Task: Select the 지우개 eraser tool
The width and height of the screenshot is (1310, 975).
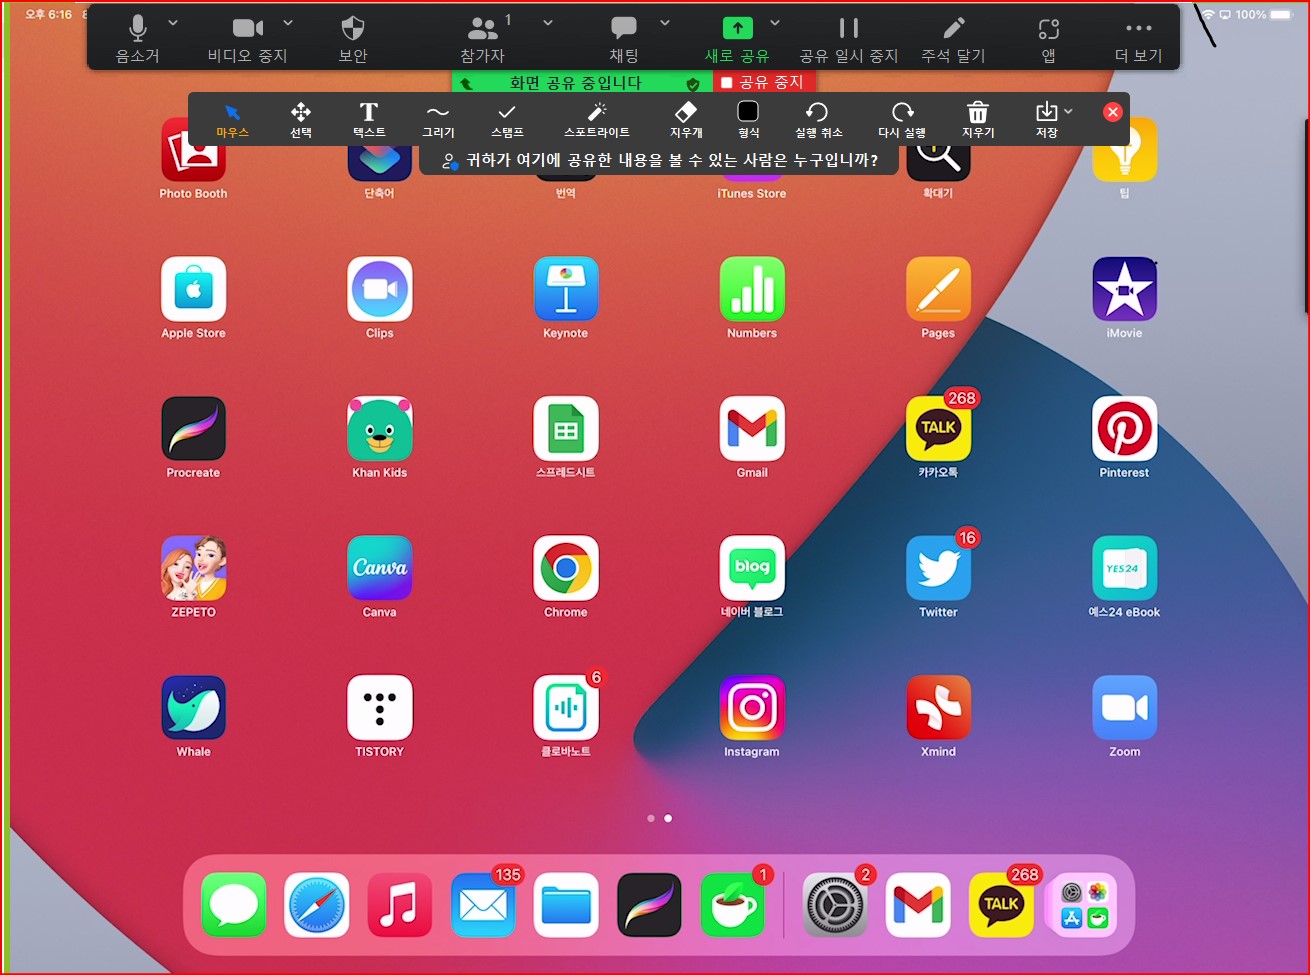Action: coord(686,120)
